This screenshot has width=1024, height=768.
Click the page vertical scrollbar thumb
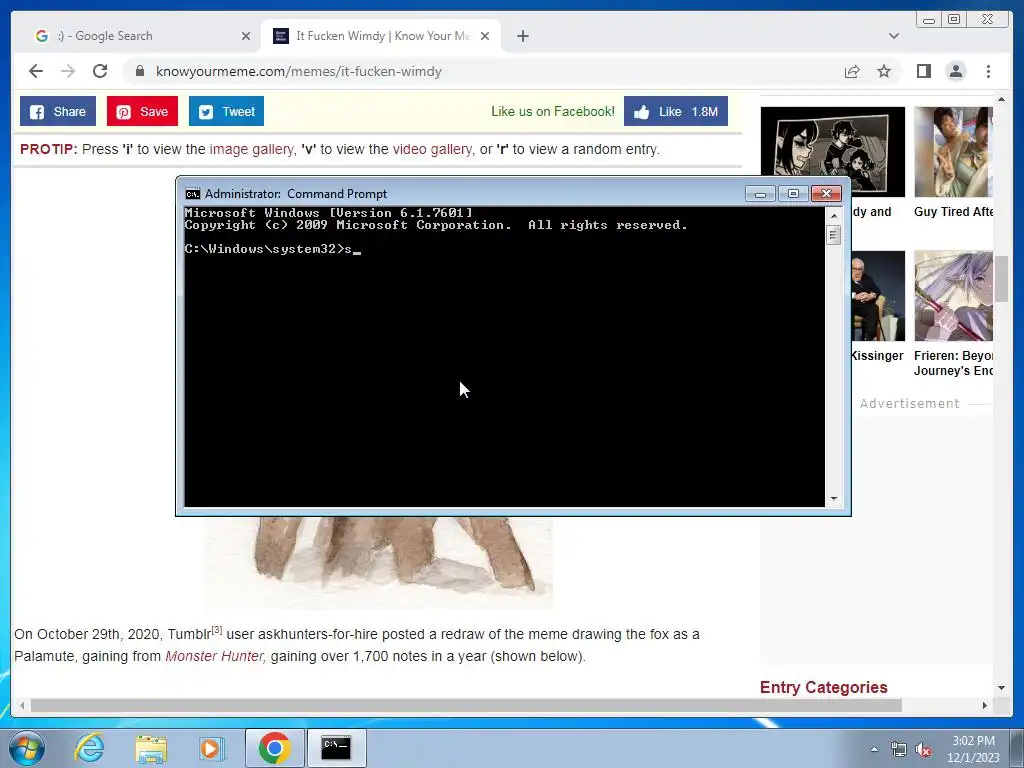pos(1001,280)
